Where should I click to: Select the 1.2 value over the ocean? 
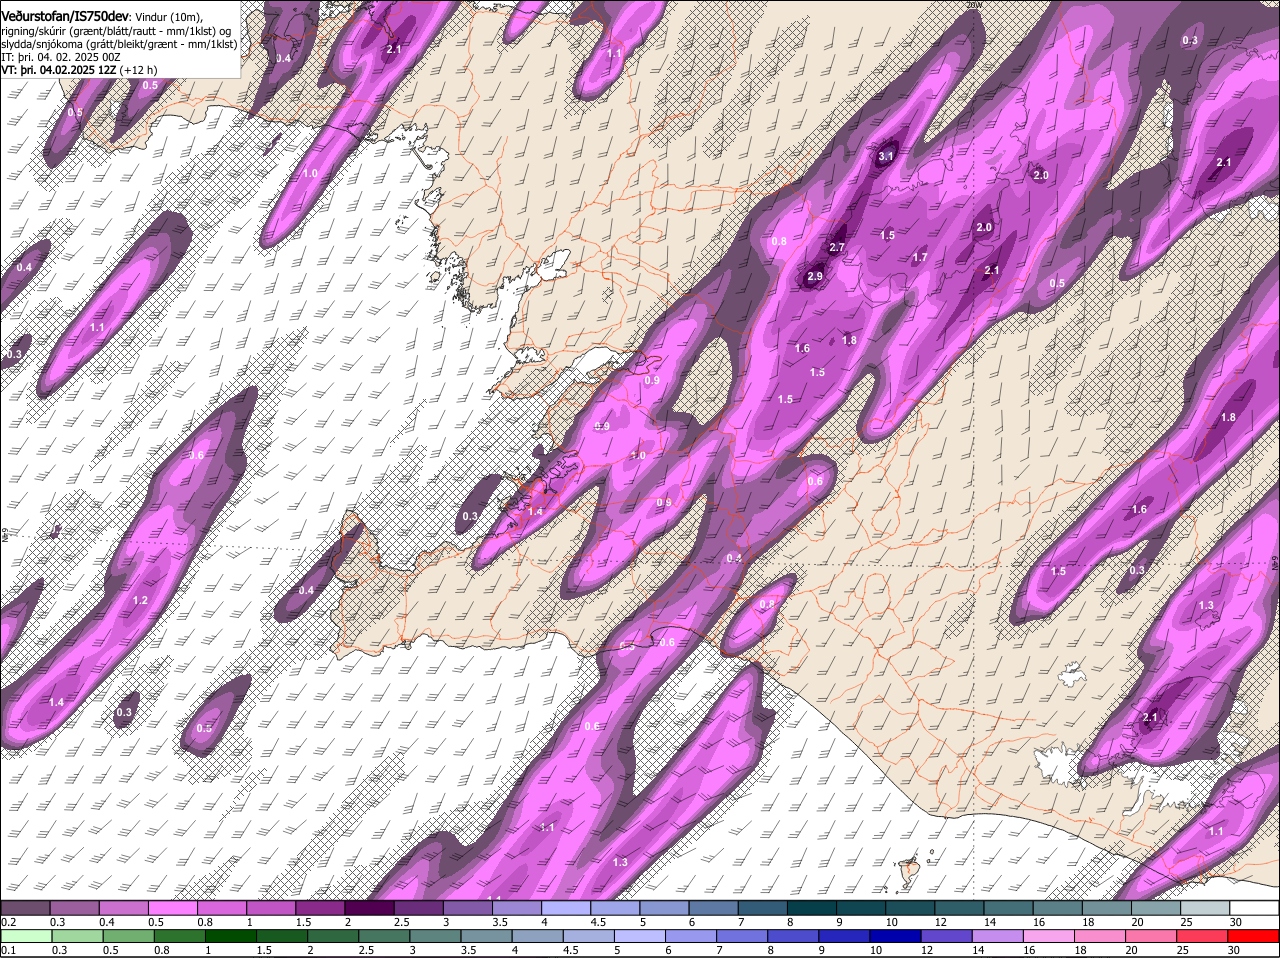click(x=140, y=600)
